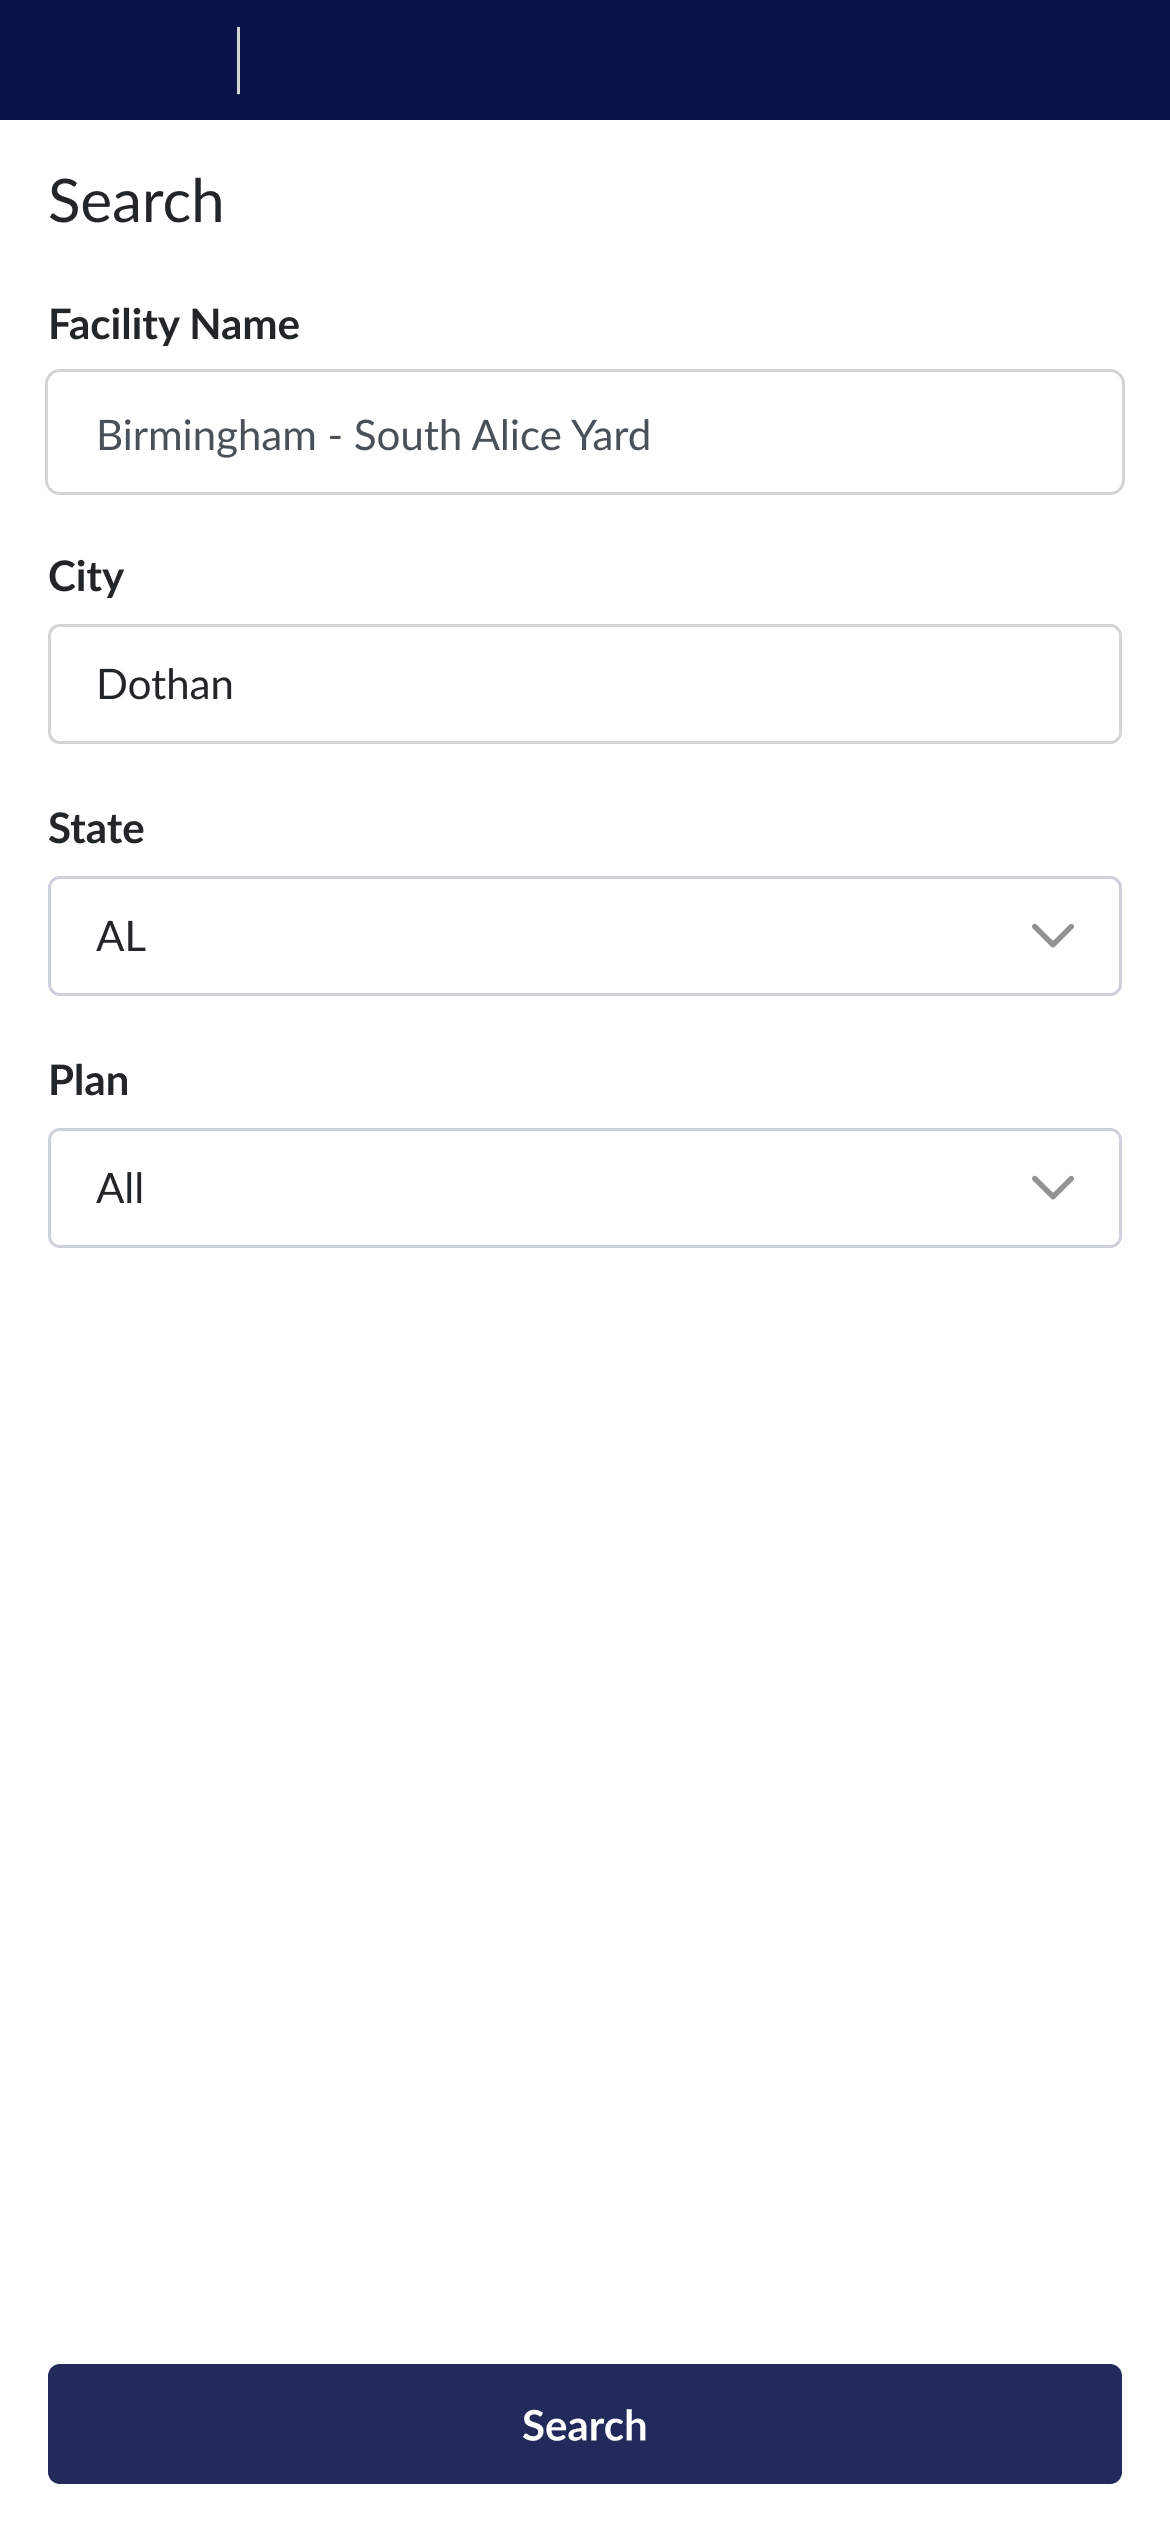This screenshot has height=2532, width=1170.
Task: Click the vertical divider in the header
Action: 238,60
